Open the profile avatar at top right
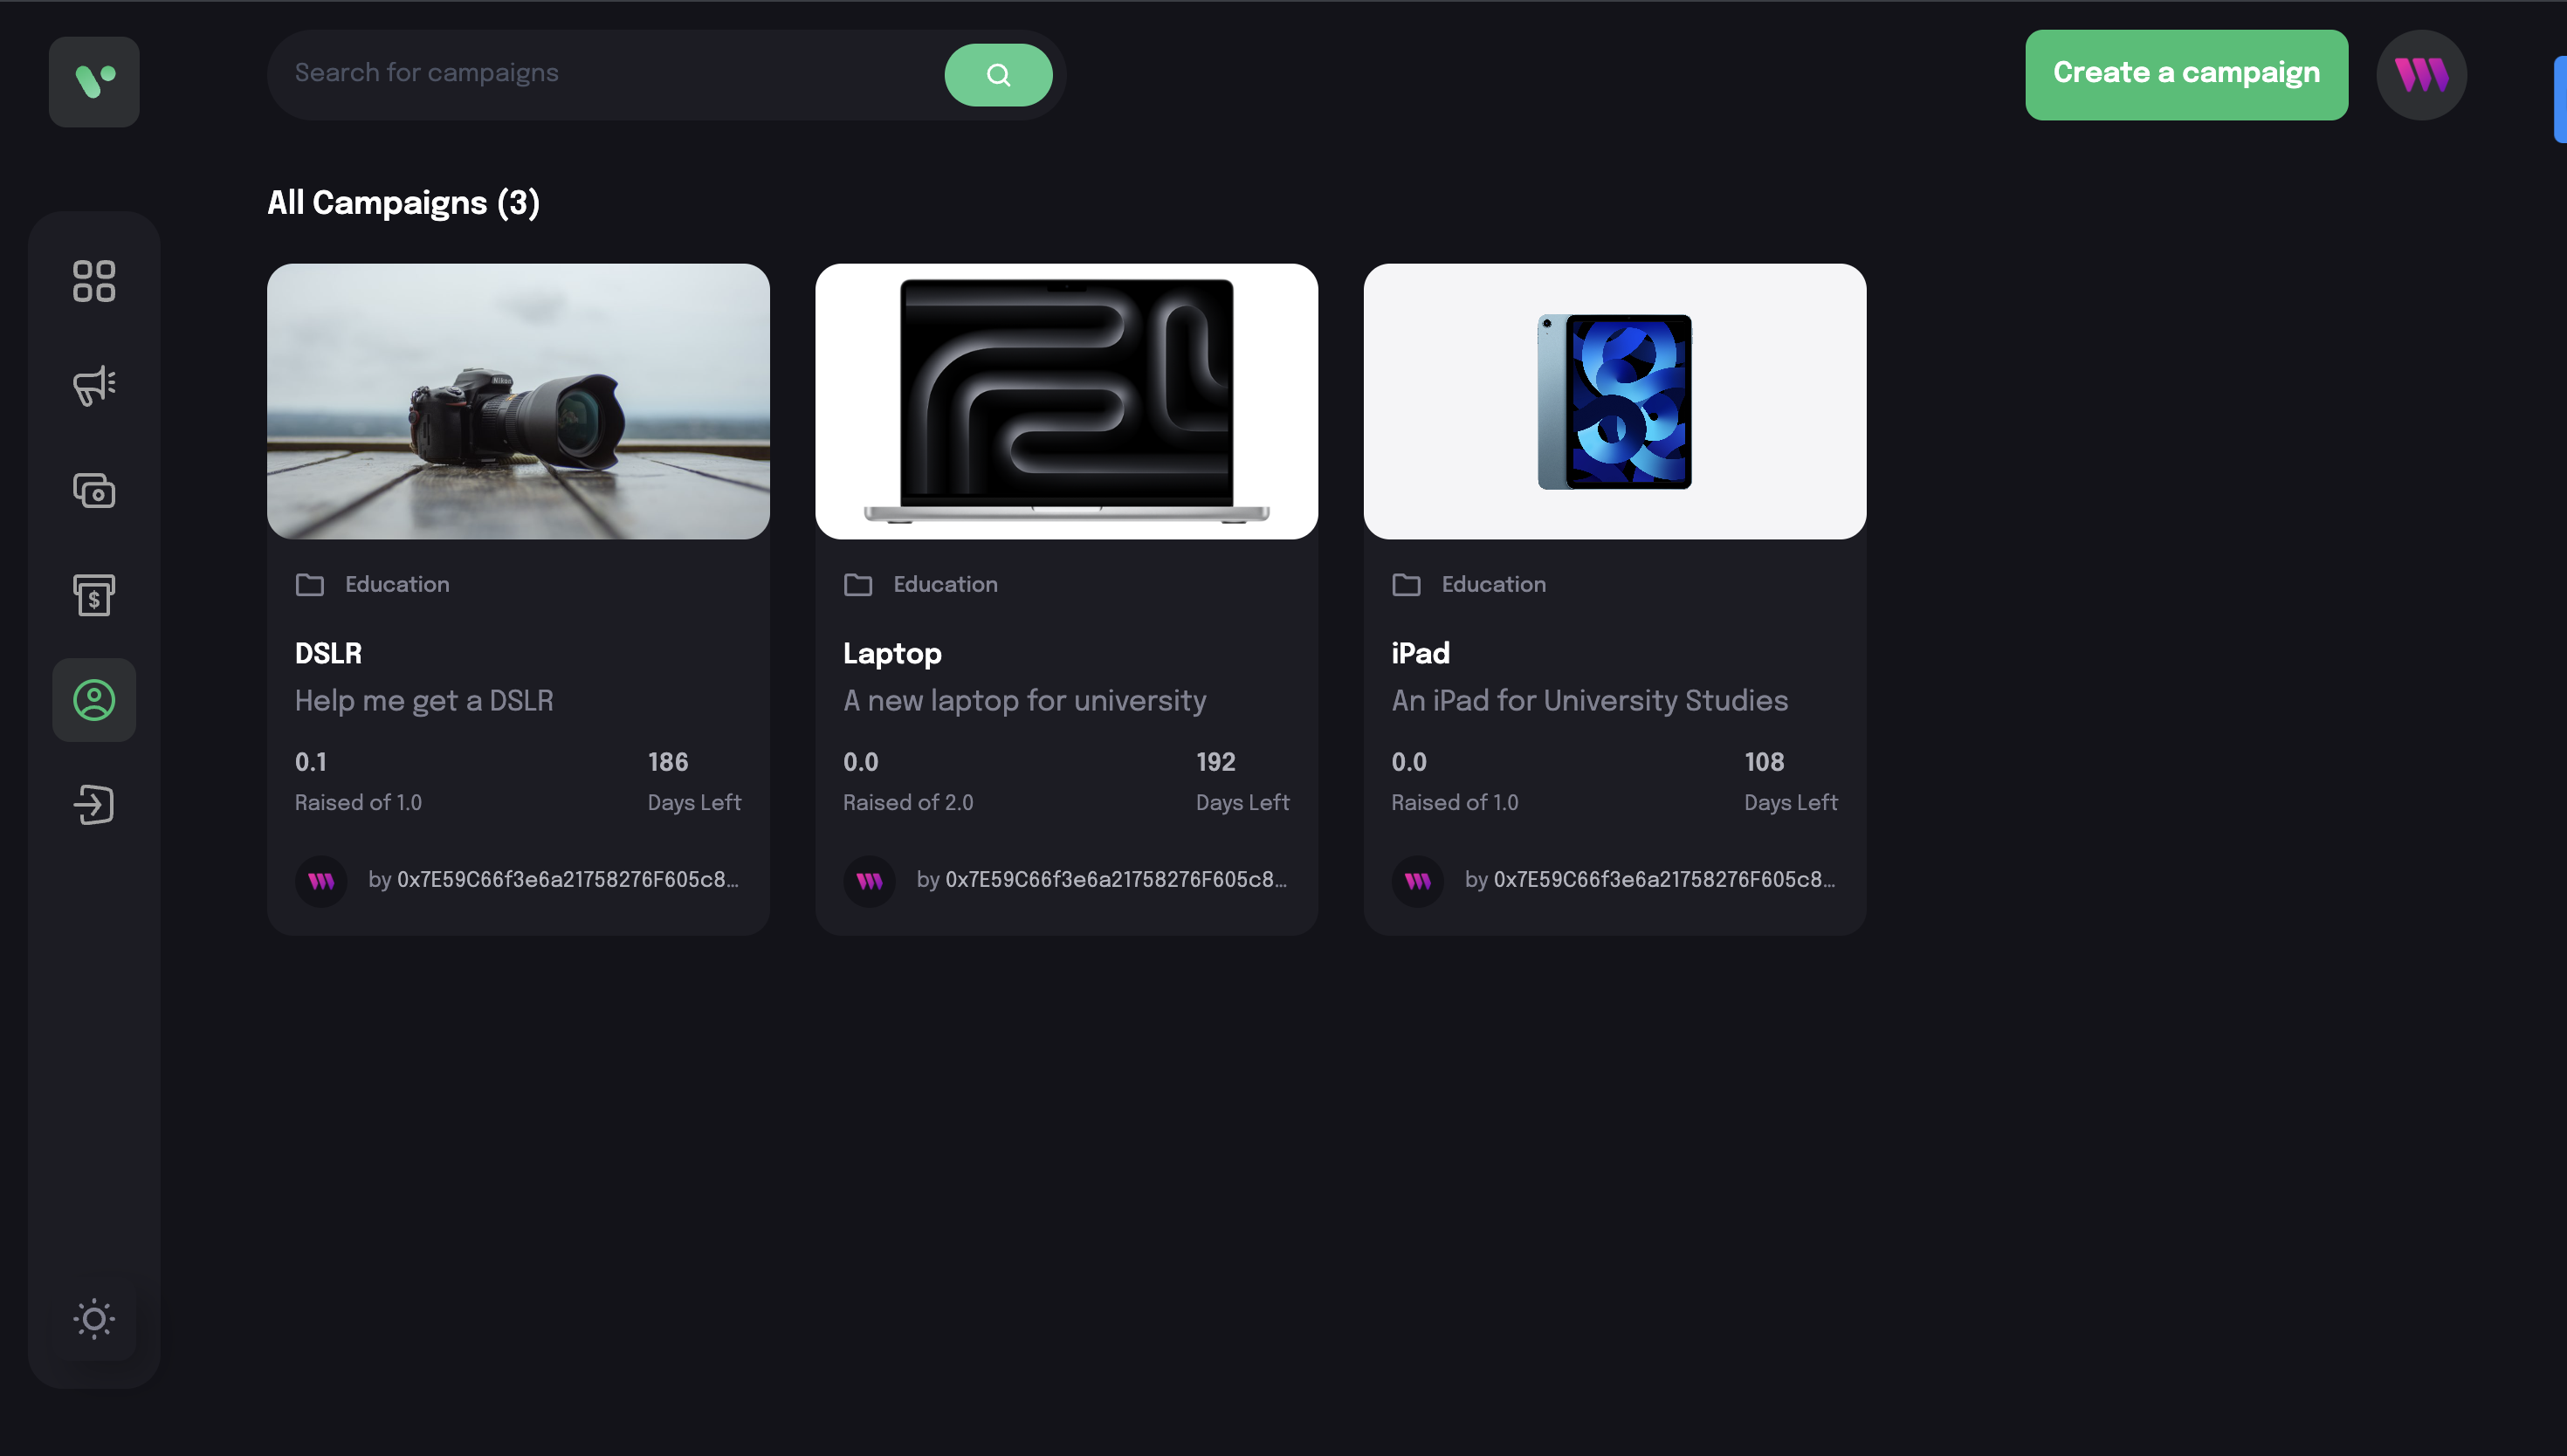The width and height of the screenshot is (2567, 1456). pyautogui.click(x=2421, y=75)
